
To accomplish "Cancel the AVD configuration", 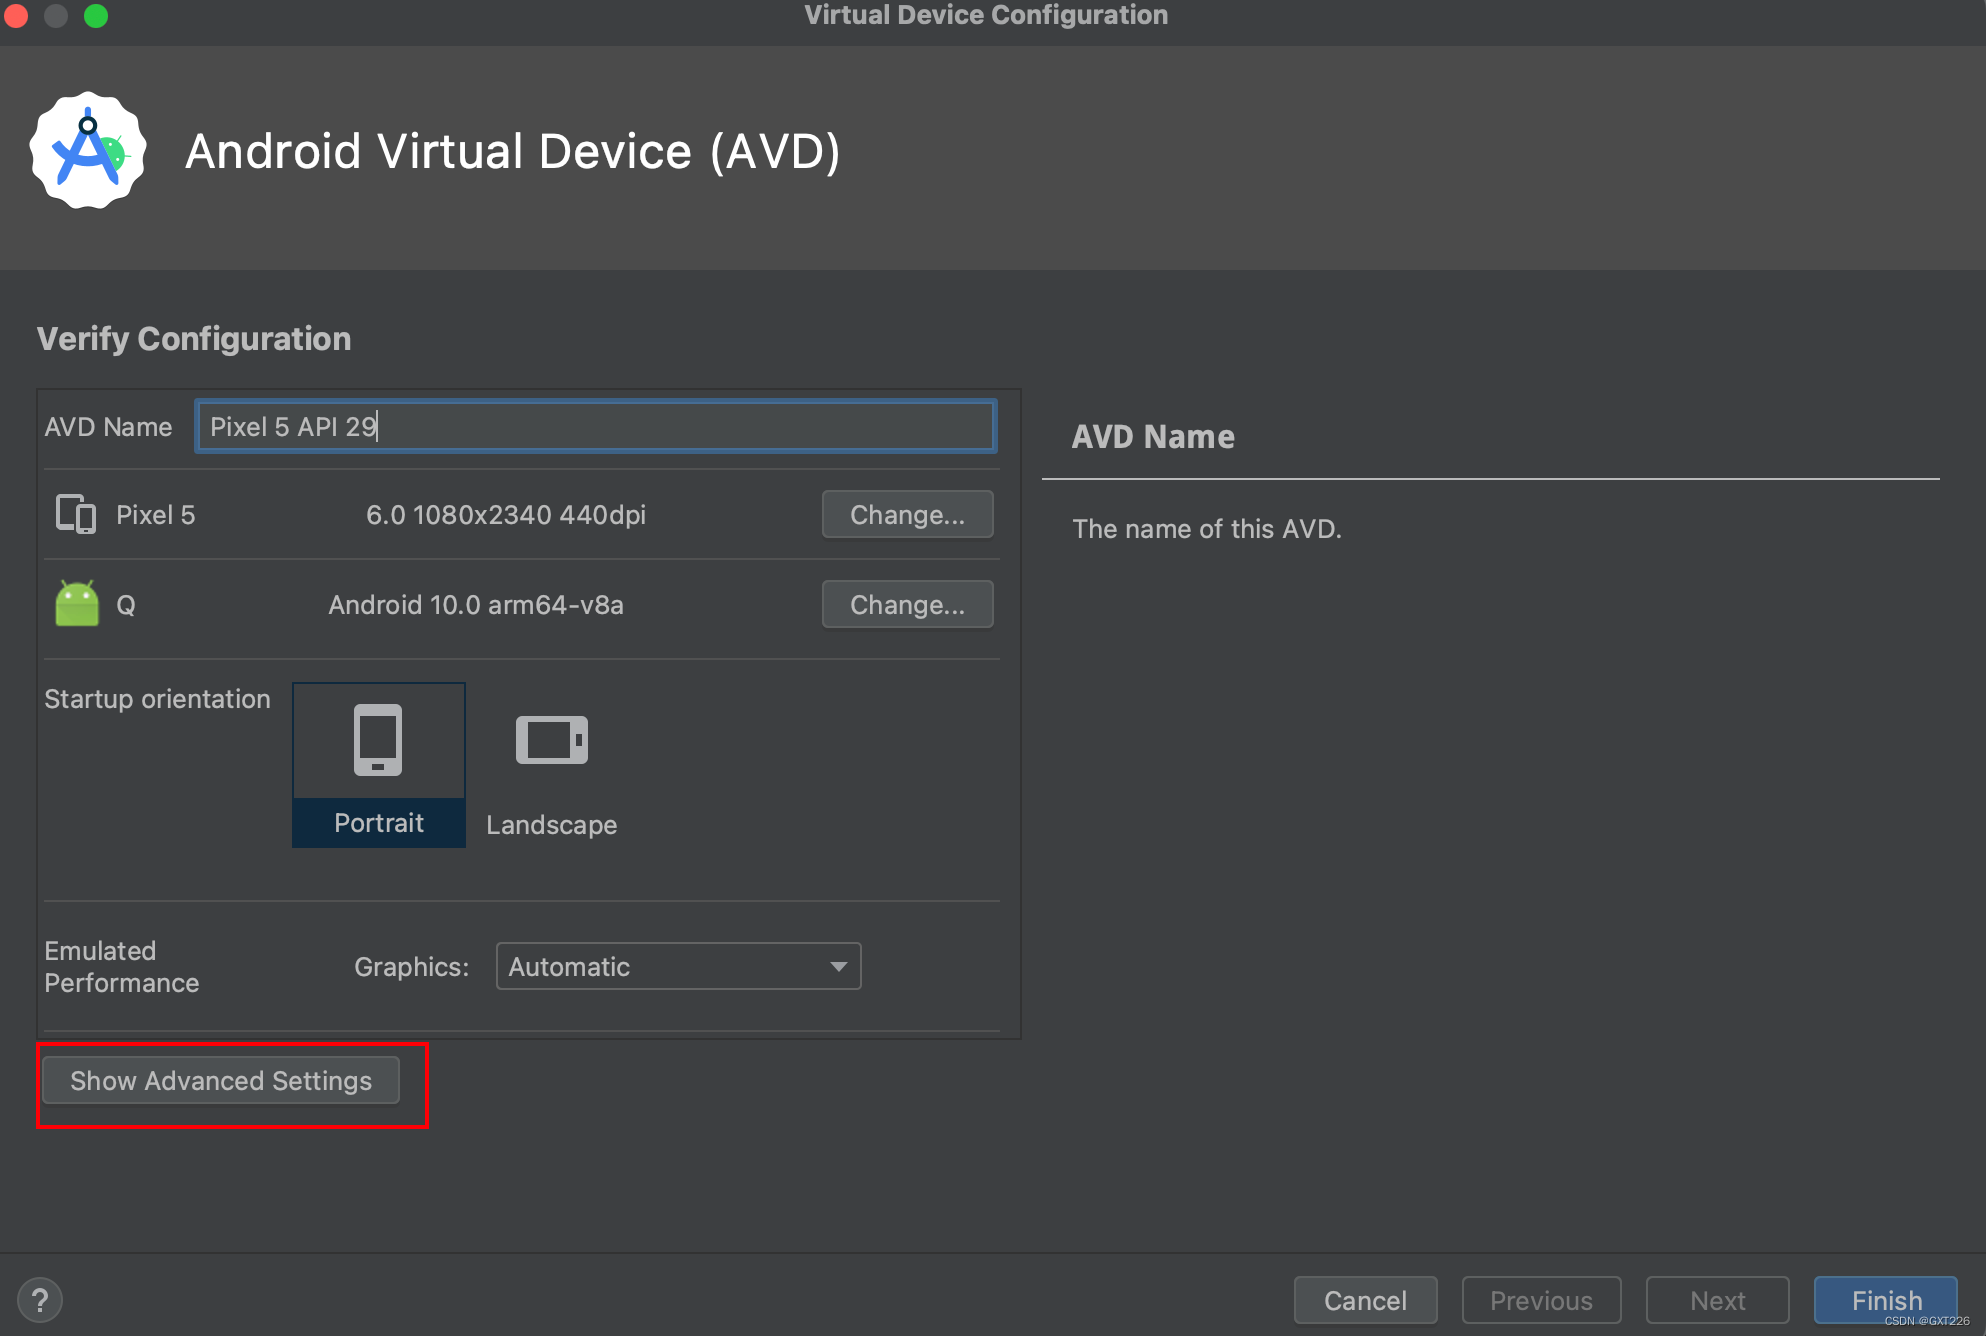I will (1365, 1300).
